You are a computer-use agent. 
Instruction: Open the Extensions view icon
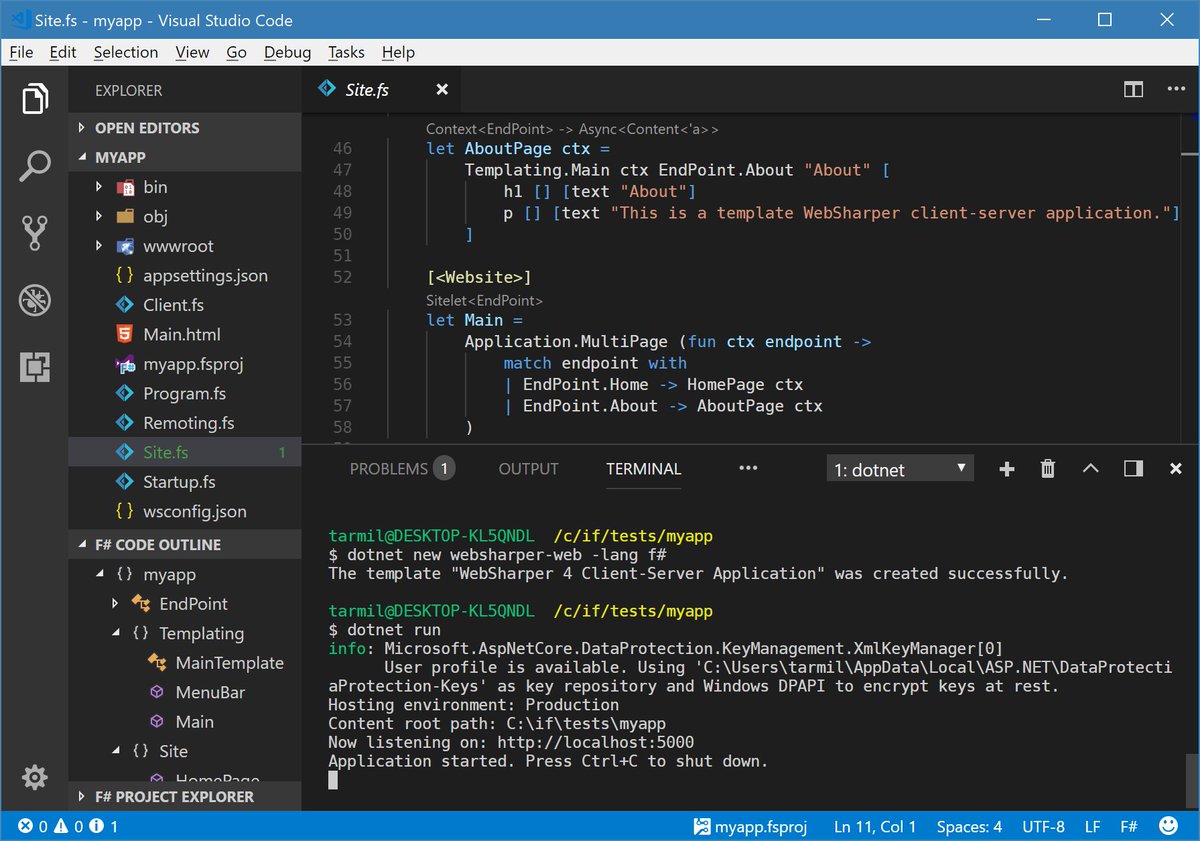pyautogui.click(x=36, y=368)
